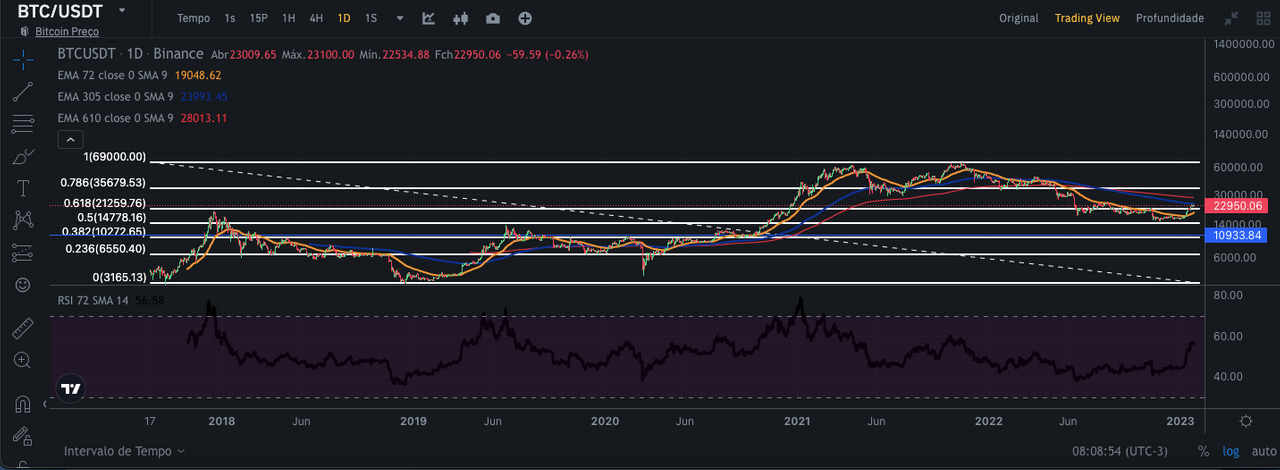Open the Bitcoin Preço link
This screenshot has width=1280, height=470.
[x=67, y=32]
